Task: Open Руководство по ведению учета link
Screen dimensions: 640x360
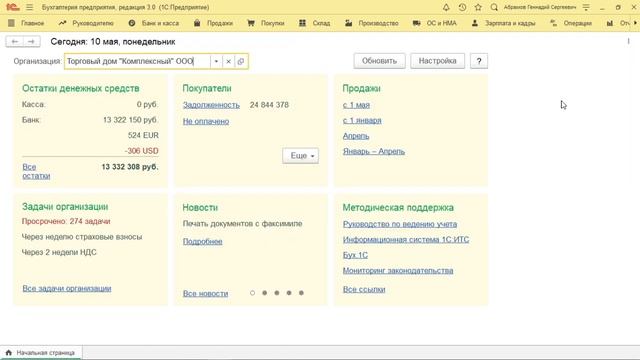Action: click(x=400, y=224)
